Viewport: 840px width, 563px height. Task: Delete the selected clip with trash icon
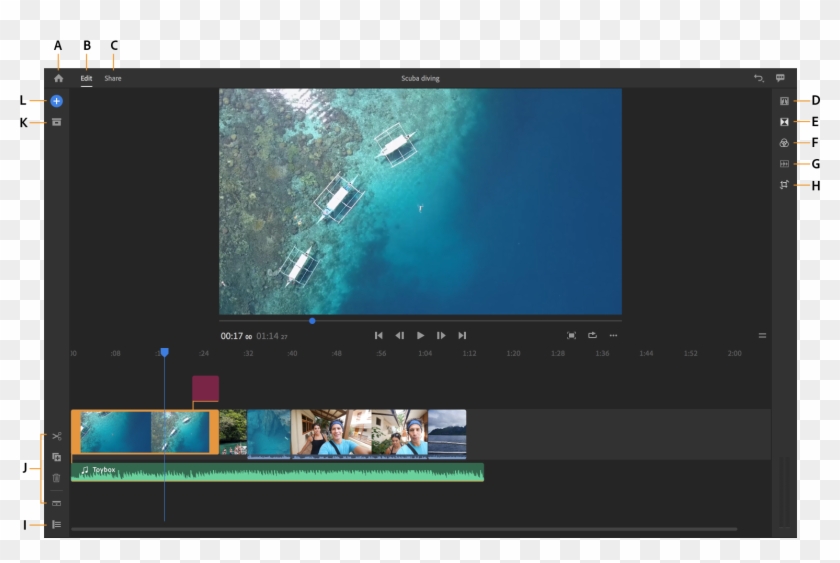[x=56, y=478]
